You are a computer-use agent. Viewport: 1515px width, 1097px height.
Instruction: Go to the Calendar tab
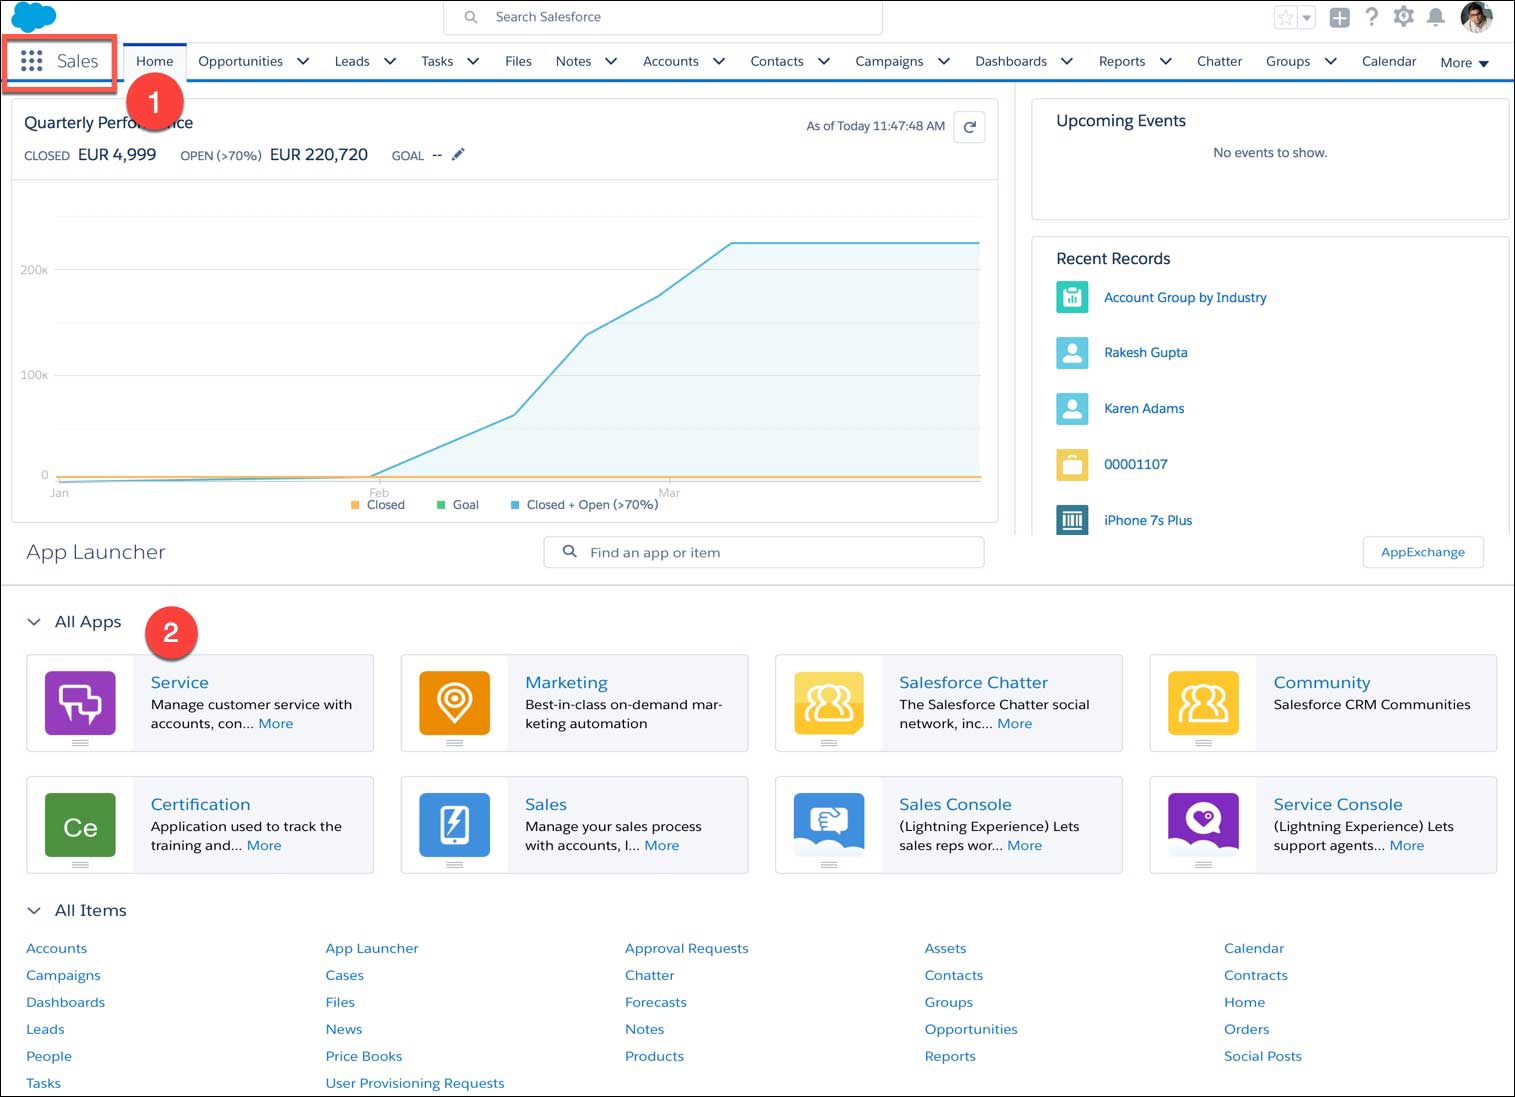[1388, 61]
